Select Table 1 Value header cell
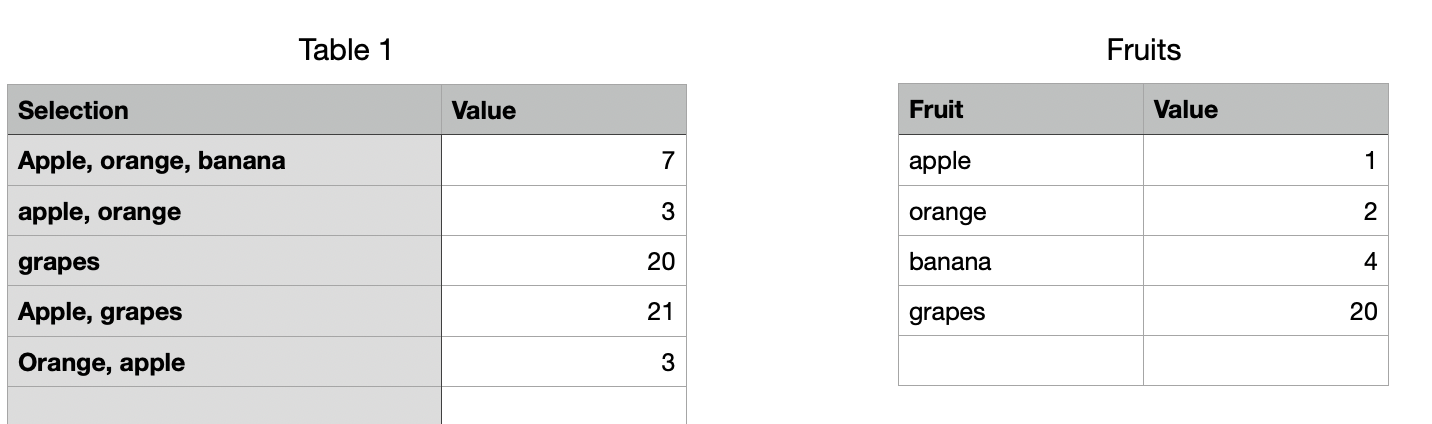The width and height of the screenshot is (1432, 424). pos(563,110)
